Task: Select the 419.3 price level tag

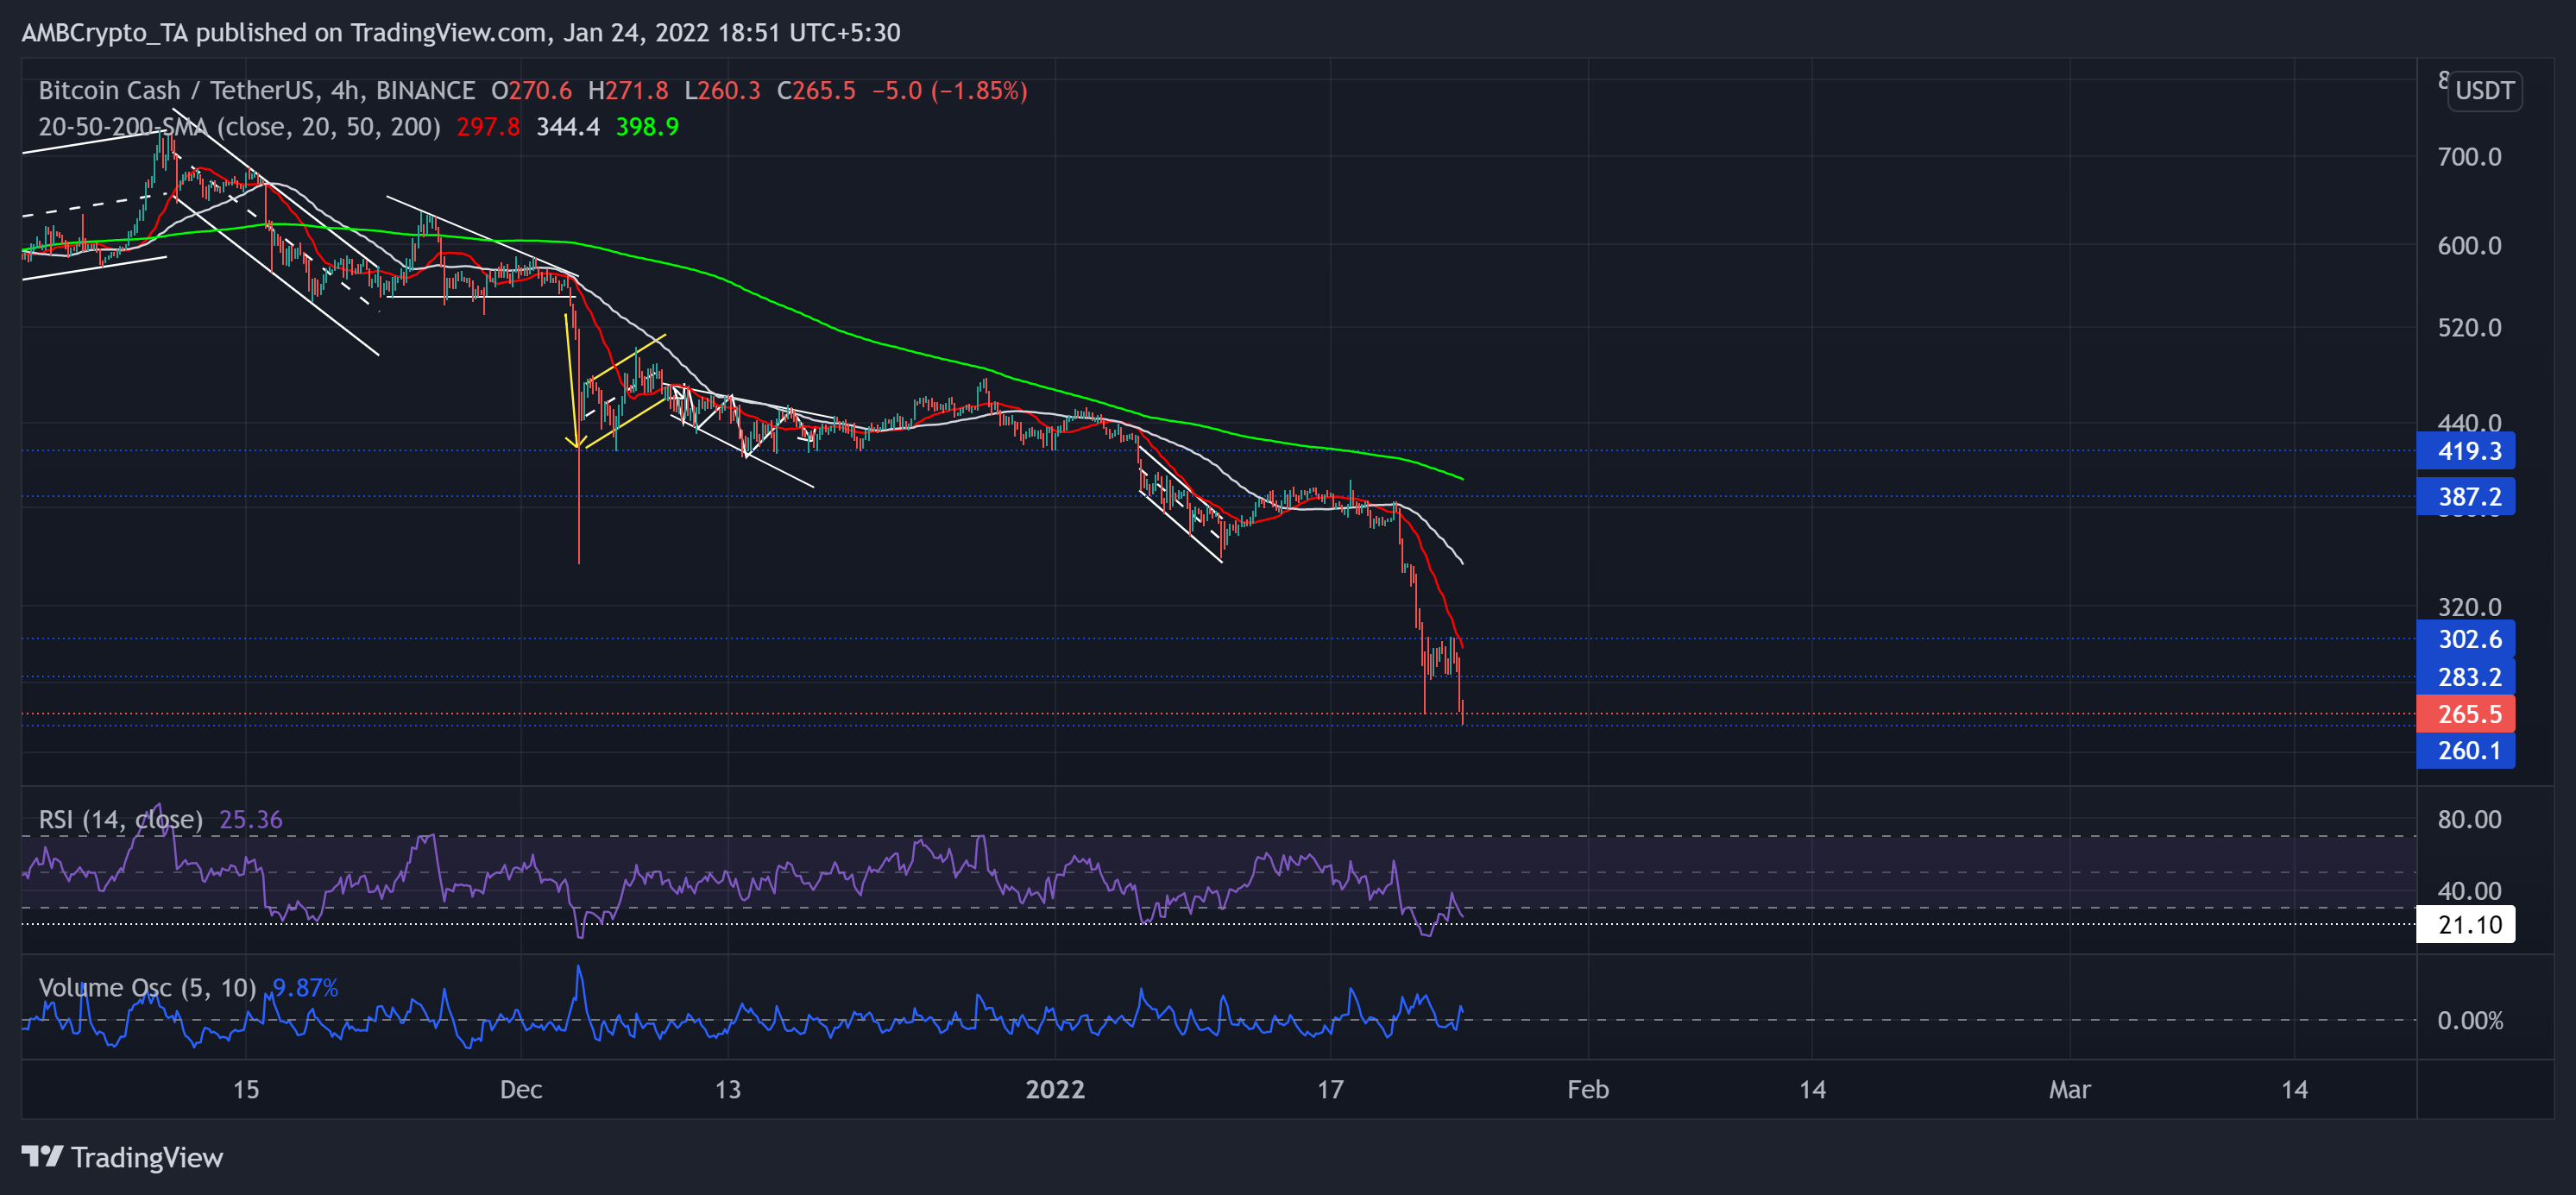Action: coord(2465,451)
